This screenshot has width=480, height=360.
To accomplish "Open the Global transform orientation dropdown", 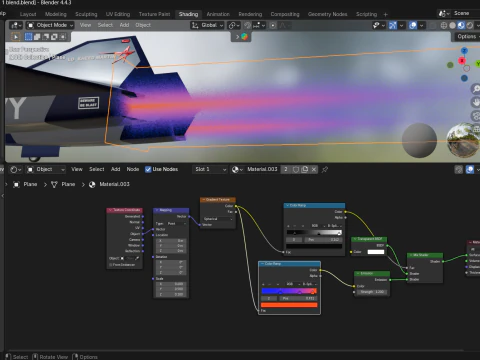I will click(x=207, y=25).
